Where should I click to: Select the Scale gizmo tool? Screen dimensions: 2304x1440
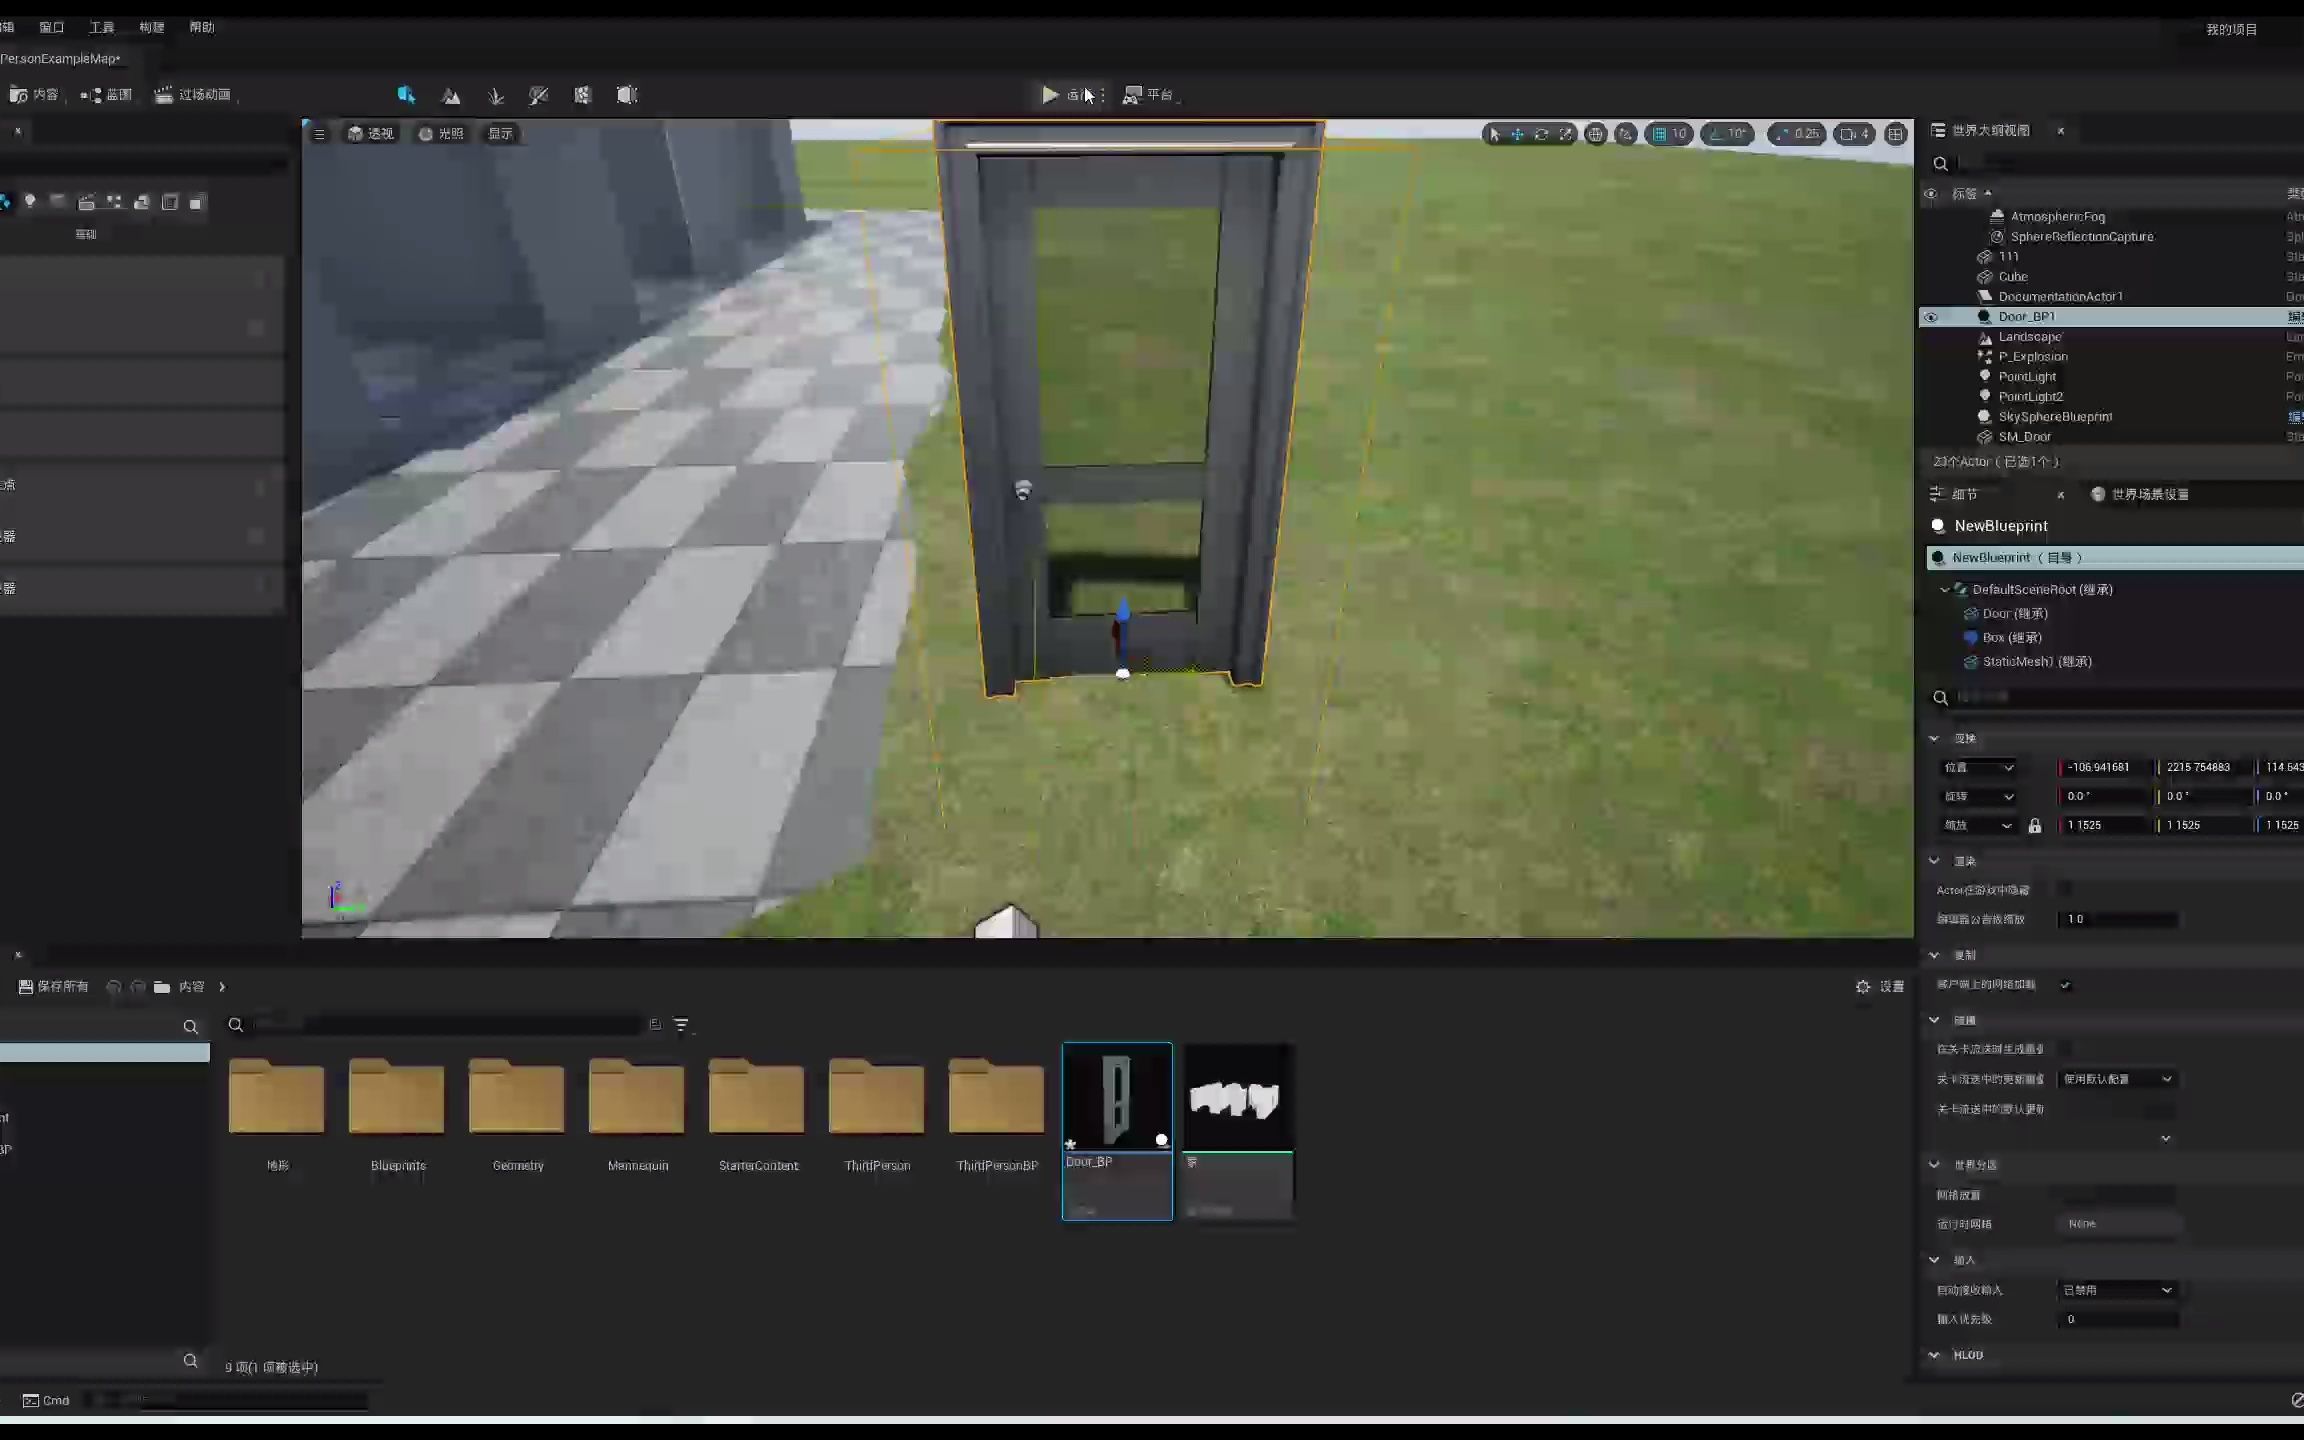(1566, 133)
